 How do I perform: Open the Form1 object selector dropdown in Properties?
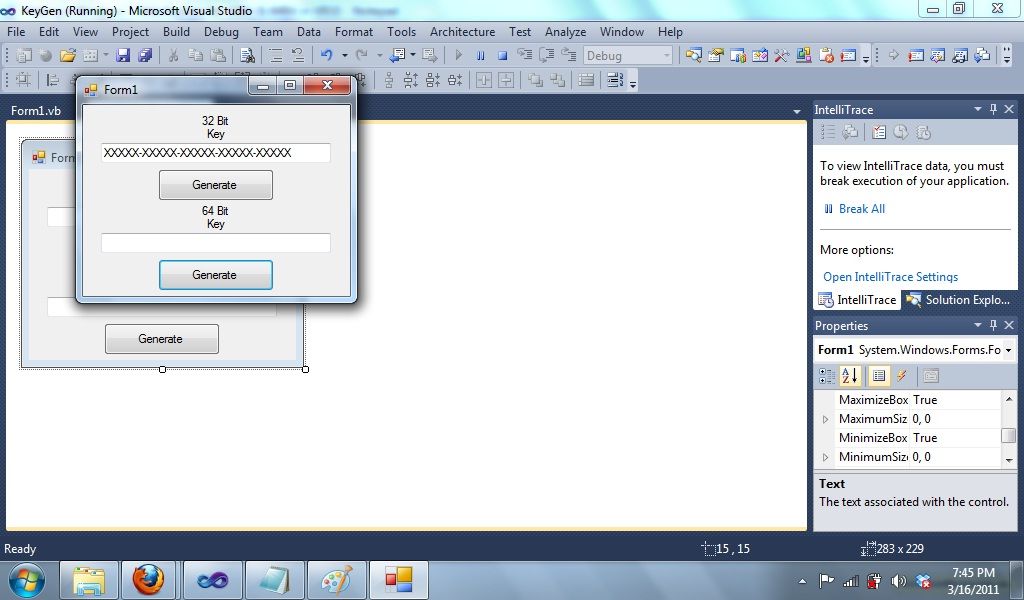[x=1008, y=351]
